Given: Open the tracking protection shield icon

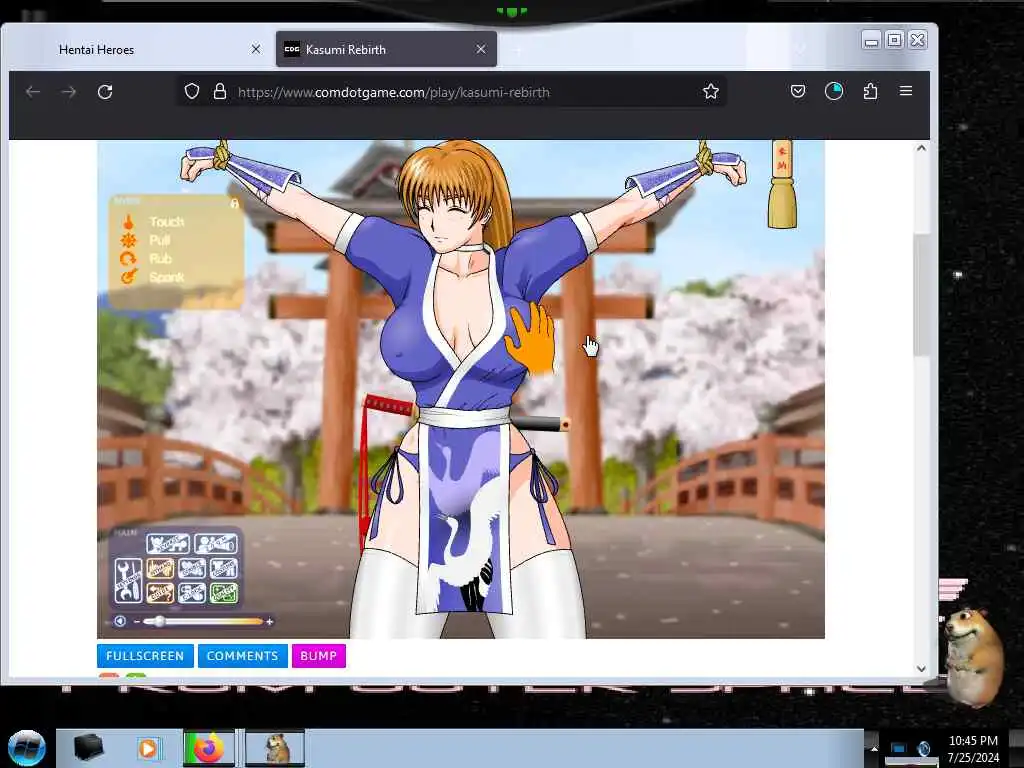Looking at the screenshot, I should pos(191,91).
